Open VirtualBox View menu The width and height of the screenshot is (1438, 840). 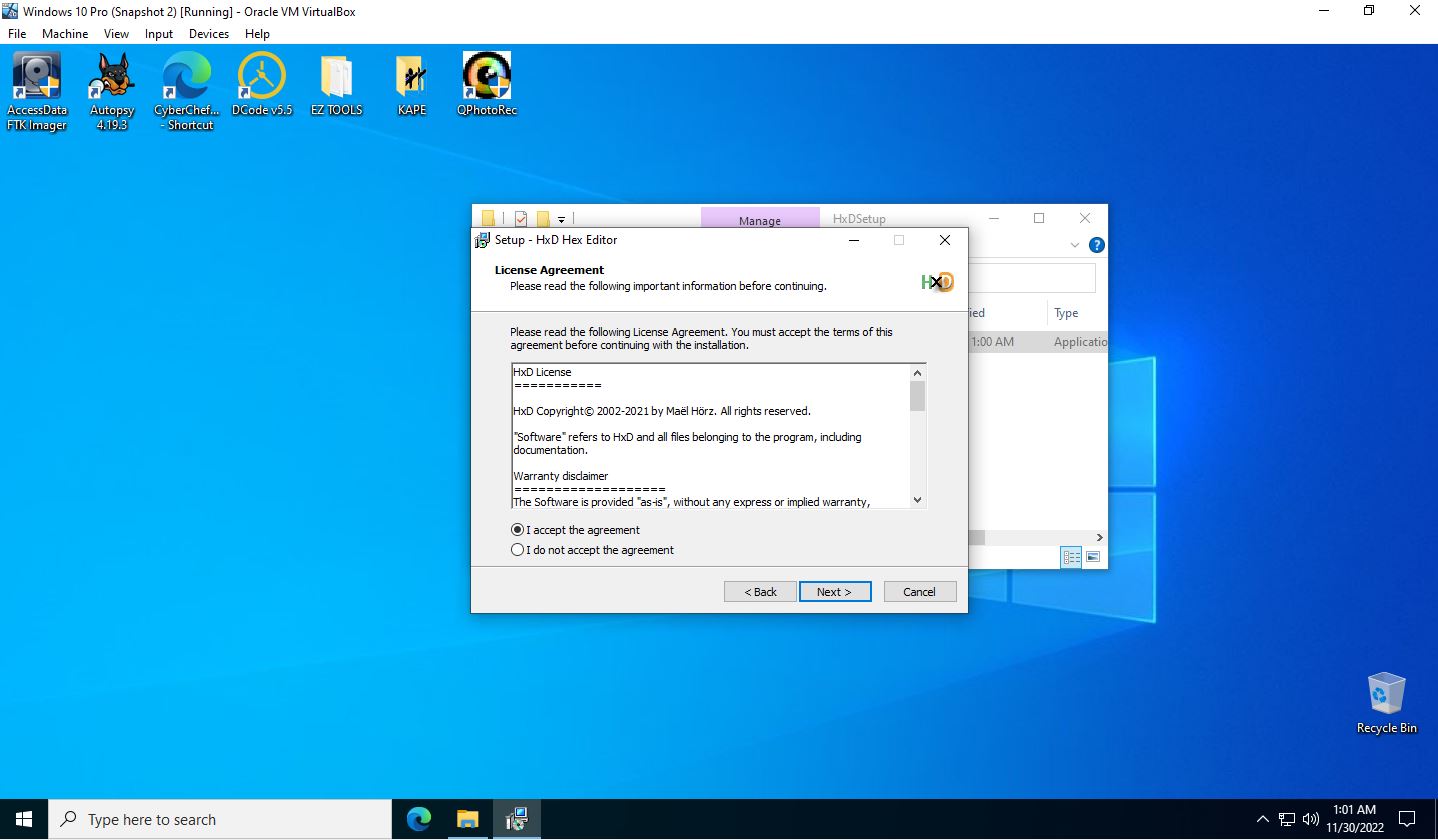[116, 33]
